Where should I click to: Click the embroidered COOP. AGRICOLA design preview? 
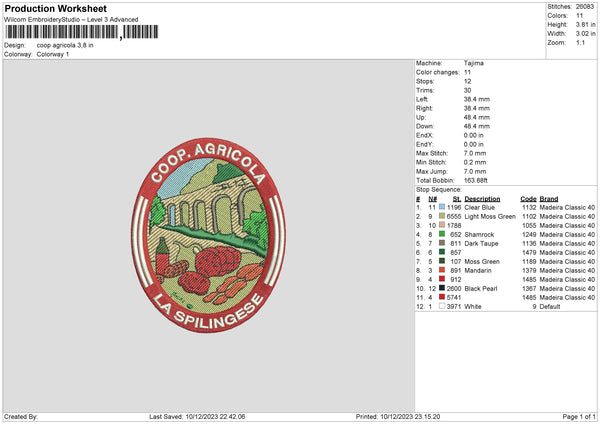209,235
